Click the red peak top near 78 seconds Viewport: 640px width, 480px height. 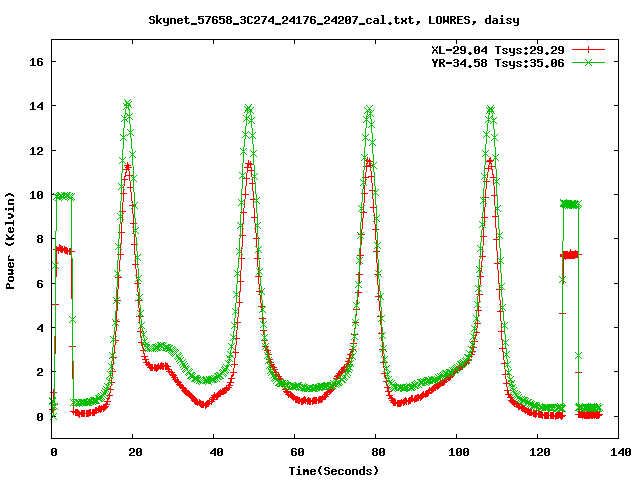369,163
